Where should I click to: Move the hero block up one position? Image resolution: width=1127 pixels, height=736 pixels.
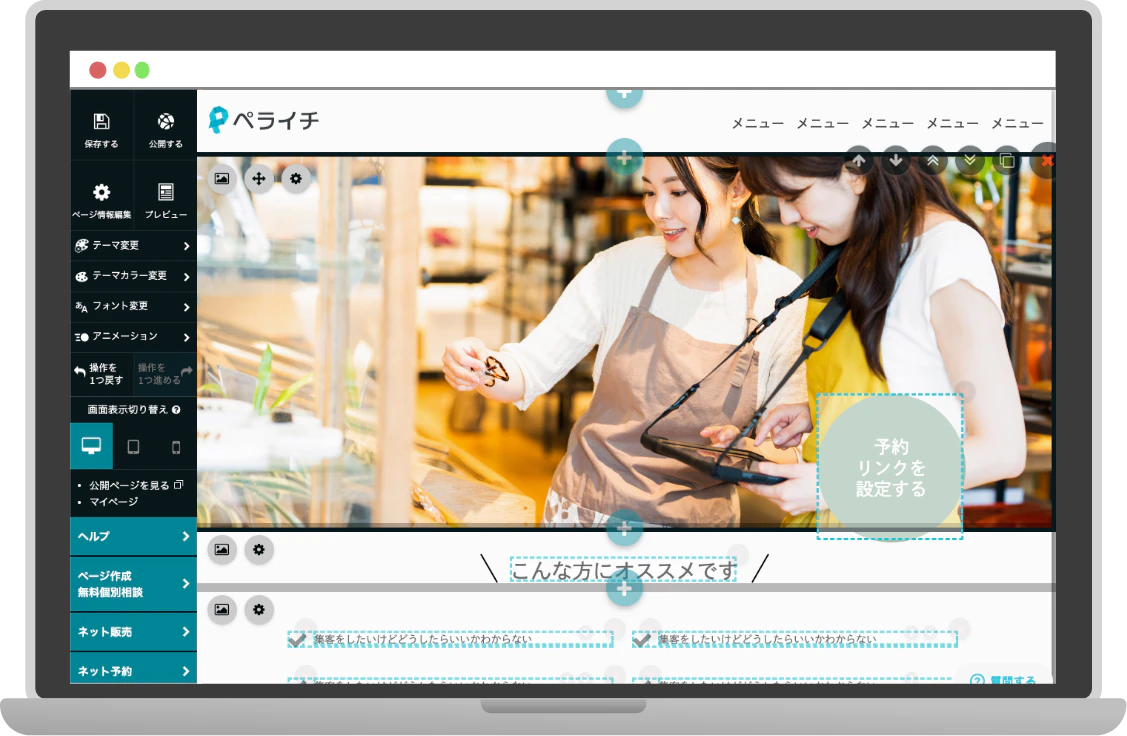[x=859, y=160]
